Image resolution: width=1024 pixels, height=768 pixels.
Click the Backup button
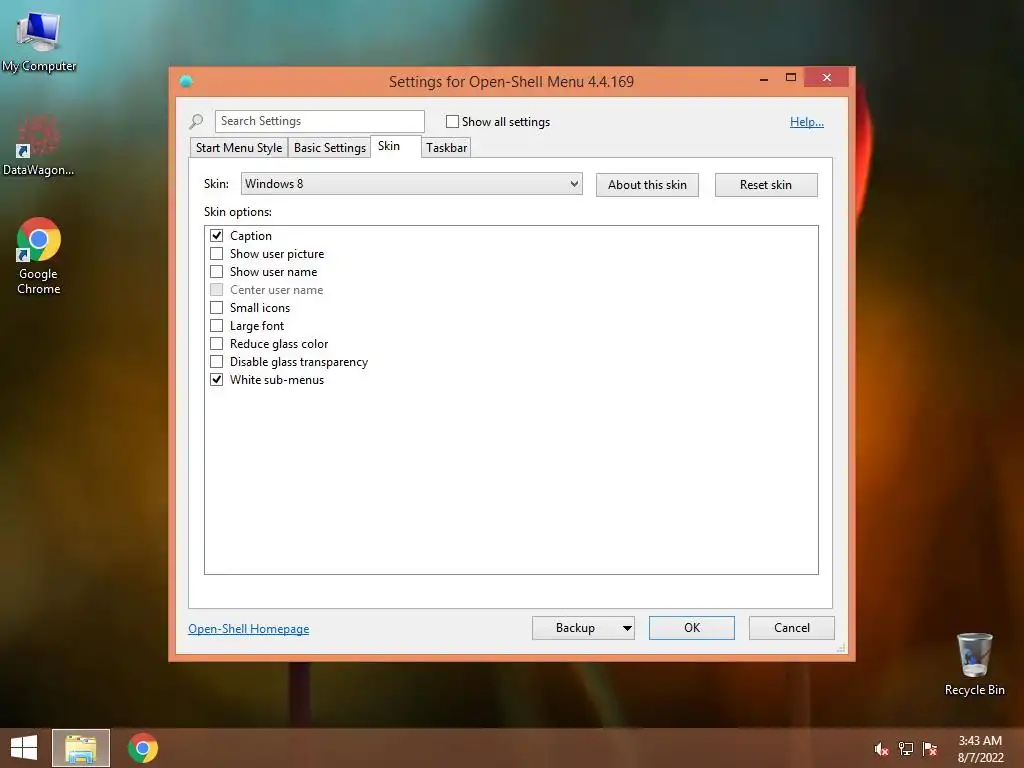coord(575,628)
